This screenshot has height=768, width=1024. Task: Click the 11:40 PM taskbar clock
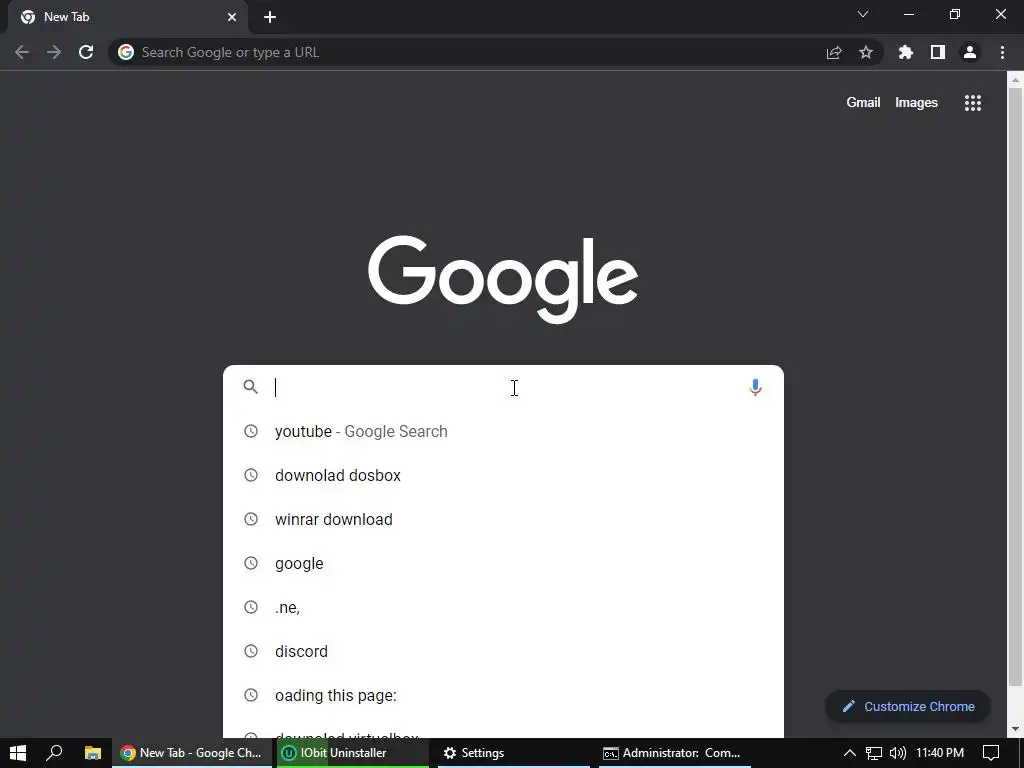click(x=940, y=753)
